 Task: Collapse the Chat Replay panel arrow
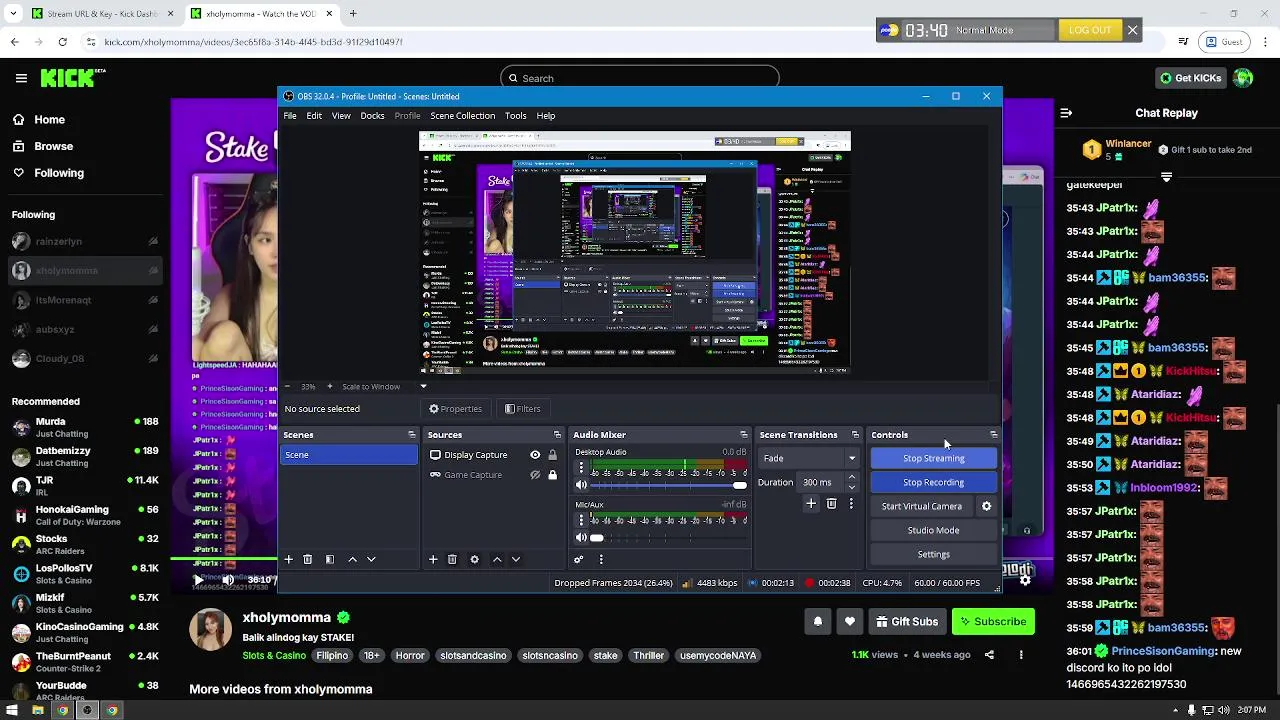coord(1066,113)
